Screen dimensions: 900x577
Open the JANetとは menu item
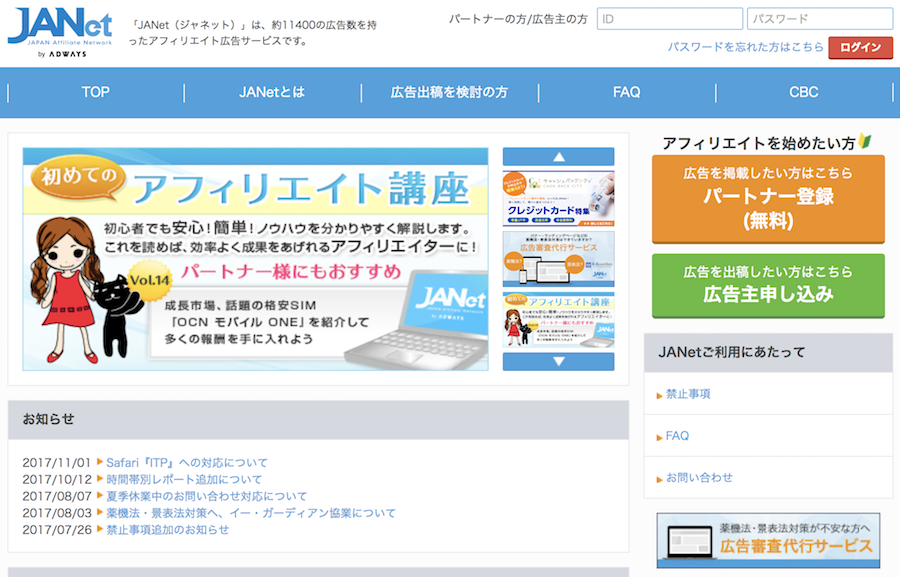pos(272,92)
